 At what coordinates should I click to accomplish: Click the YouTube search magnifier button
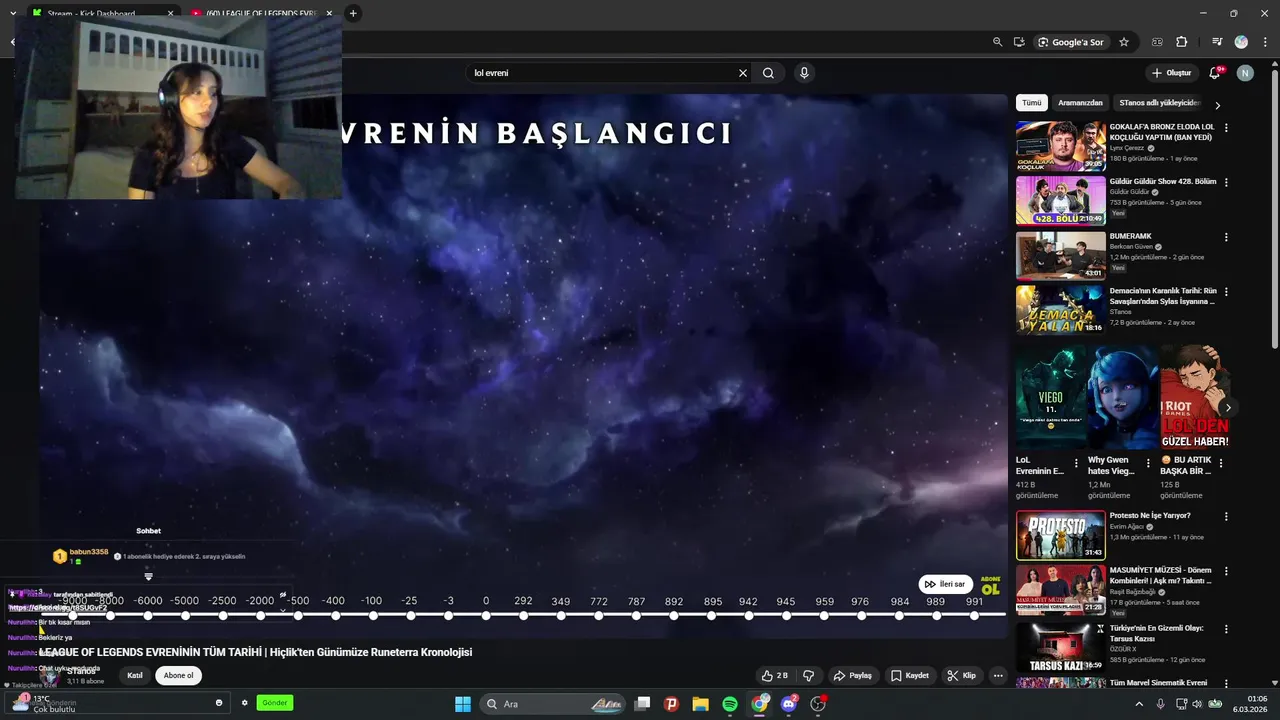pos(768,73)
